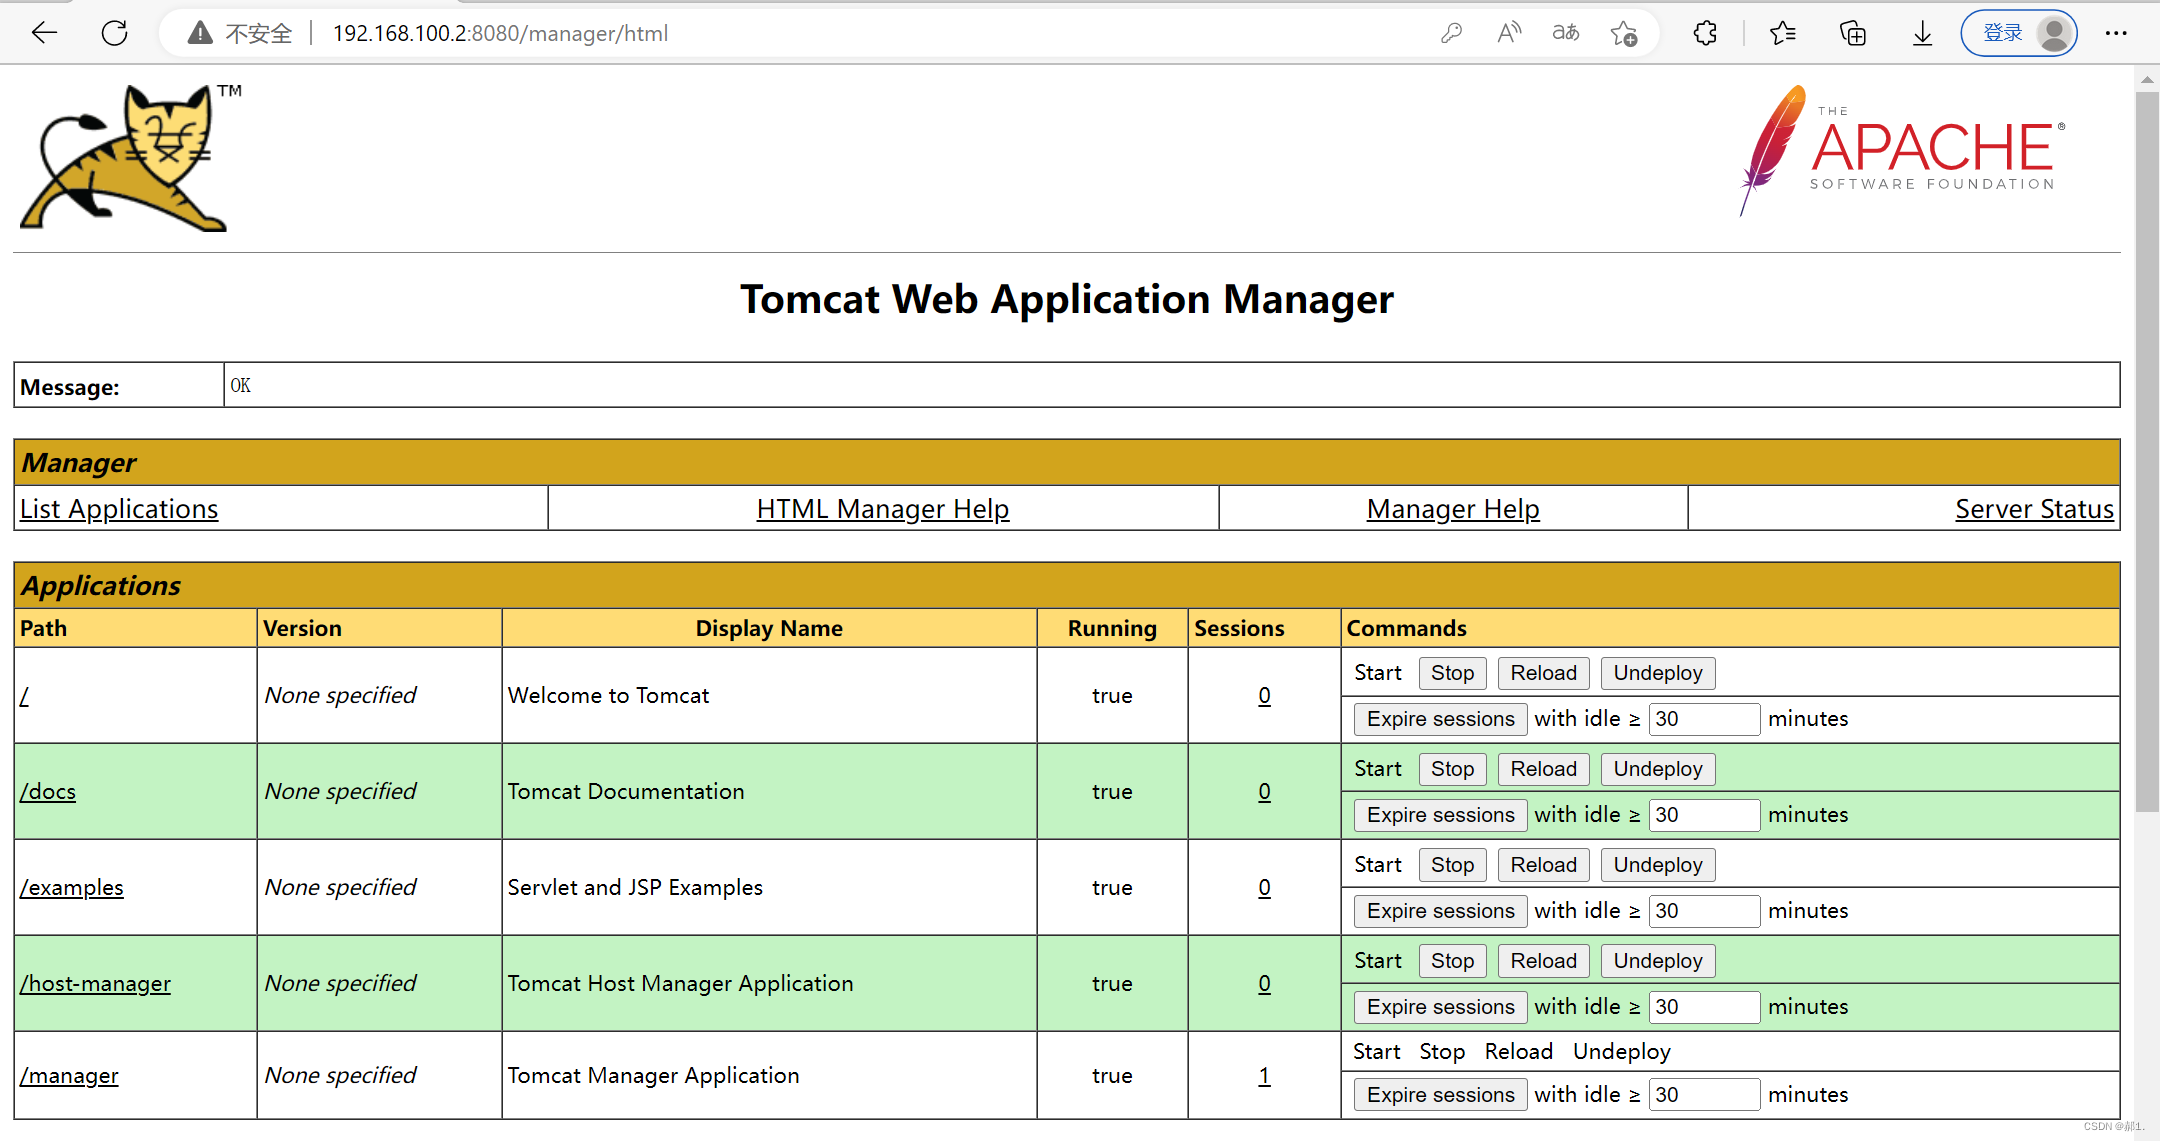This screenshot has height=1141, width=2160.
Task: Expire sessions for /host-manager
Action: point(1439,1006)
